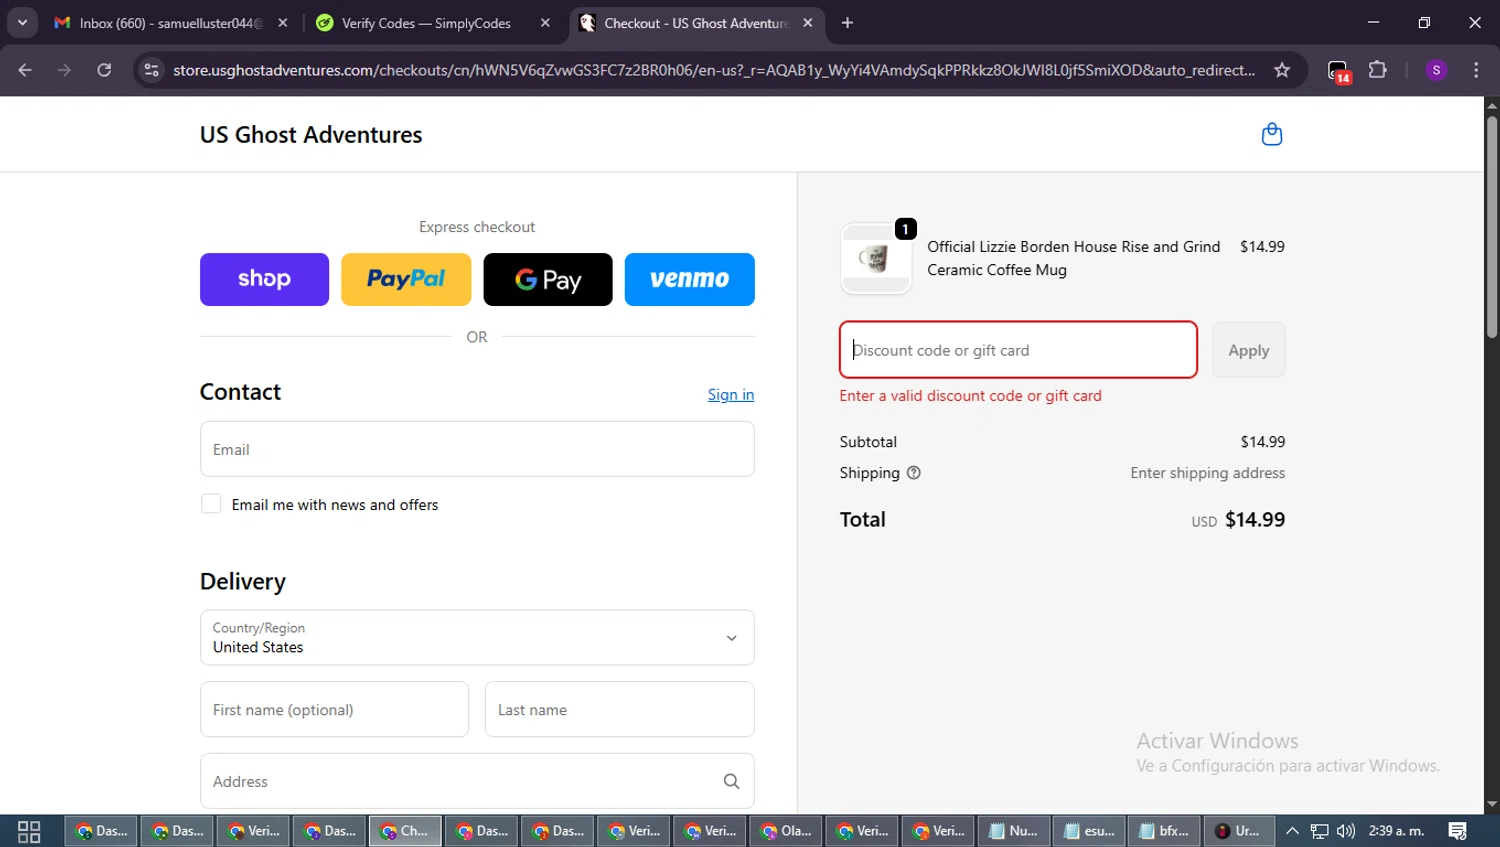Viewport: 1500px width, 847px height.
Task: Click 'Enter a valid discount code' error text
Action: tap(970, 396)
